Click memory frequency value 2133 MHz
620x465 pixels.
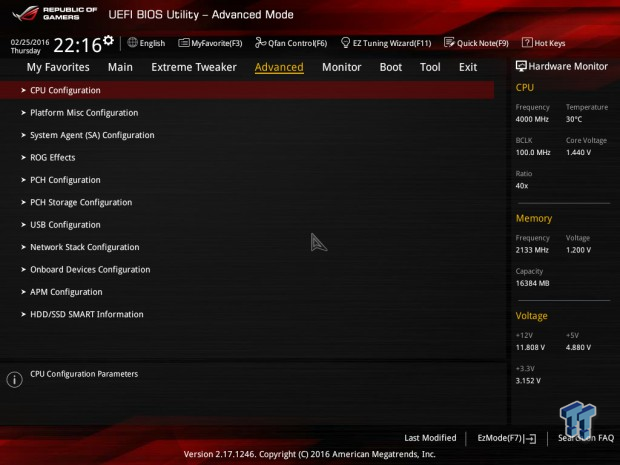coord(532,250)
